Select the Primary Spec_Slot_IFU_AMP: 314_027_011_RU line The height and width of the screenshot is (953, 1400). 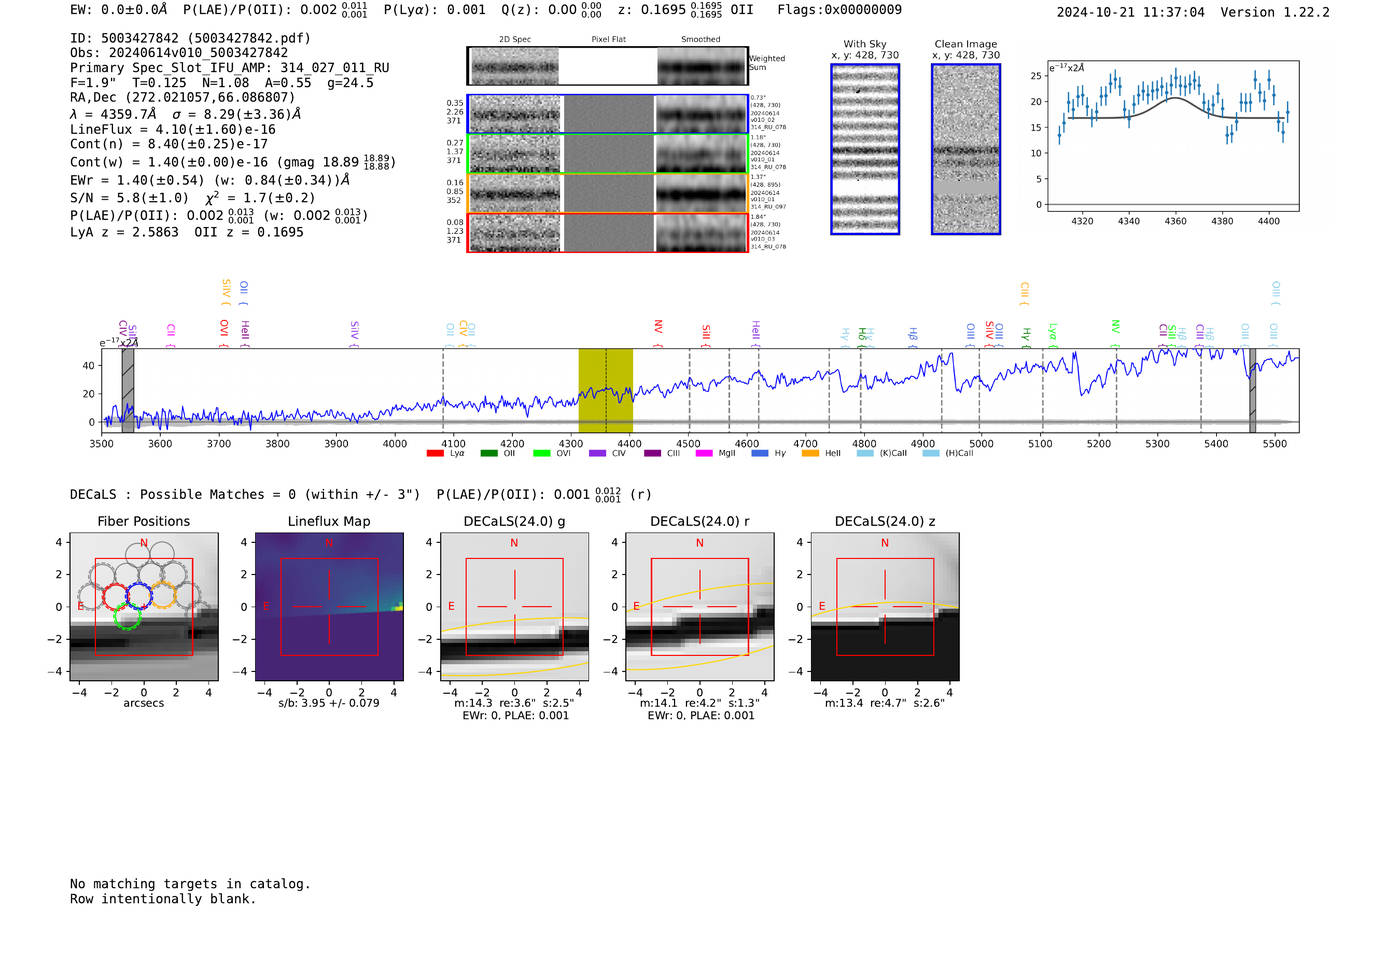click(230, 68)
